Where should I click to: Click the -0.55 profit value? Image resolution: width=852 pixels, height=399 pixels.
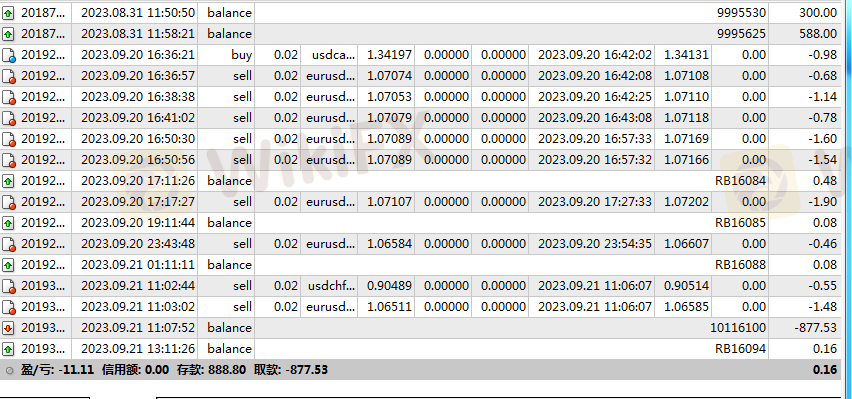822,285
